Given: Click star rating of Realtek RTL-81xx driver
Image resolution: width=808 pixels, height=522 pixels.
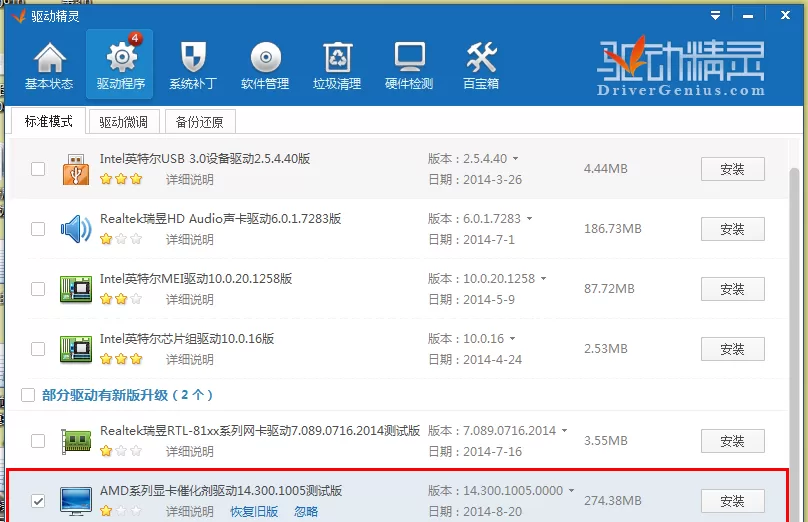Looking at the screenshot, I should click(x=121, y=451).
